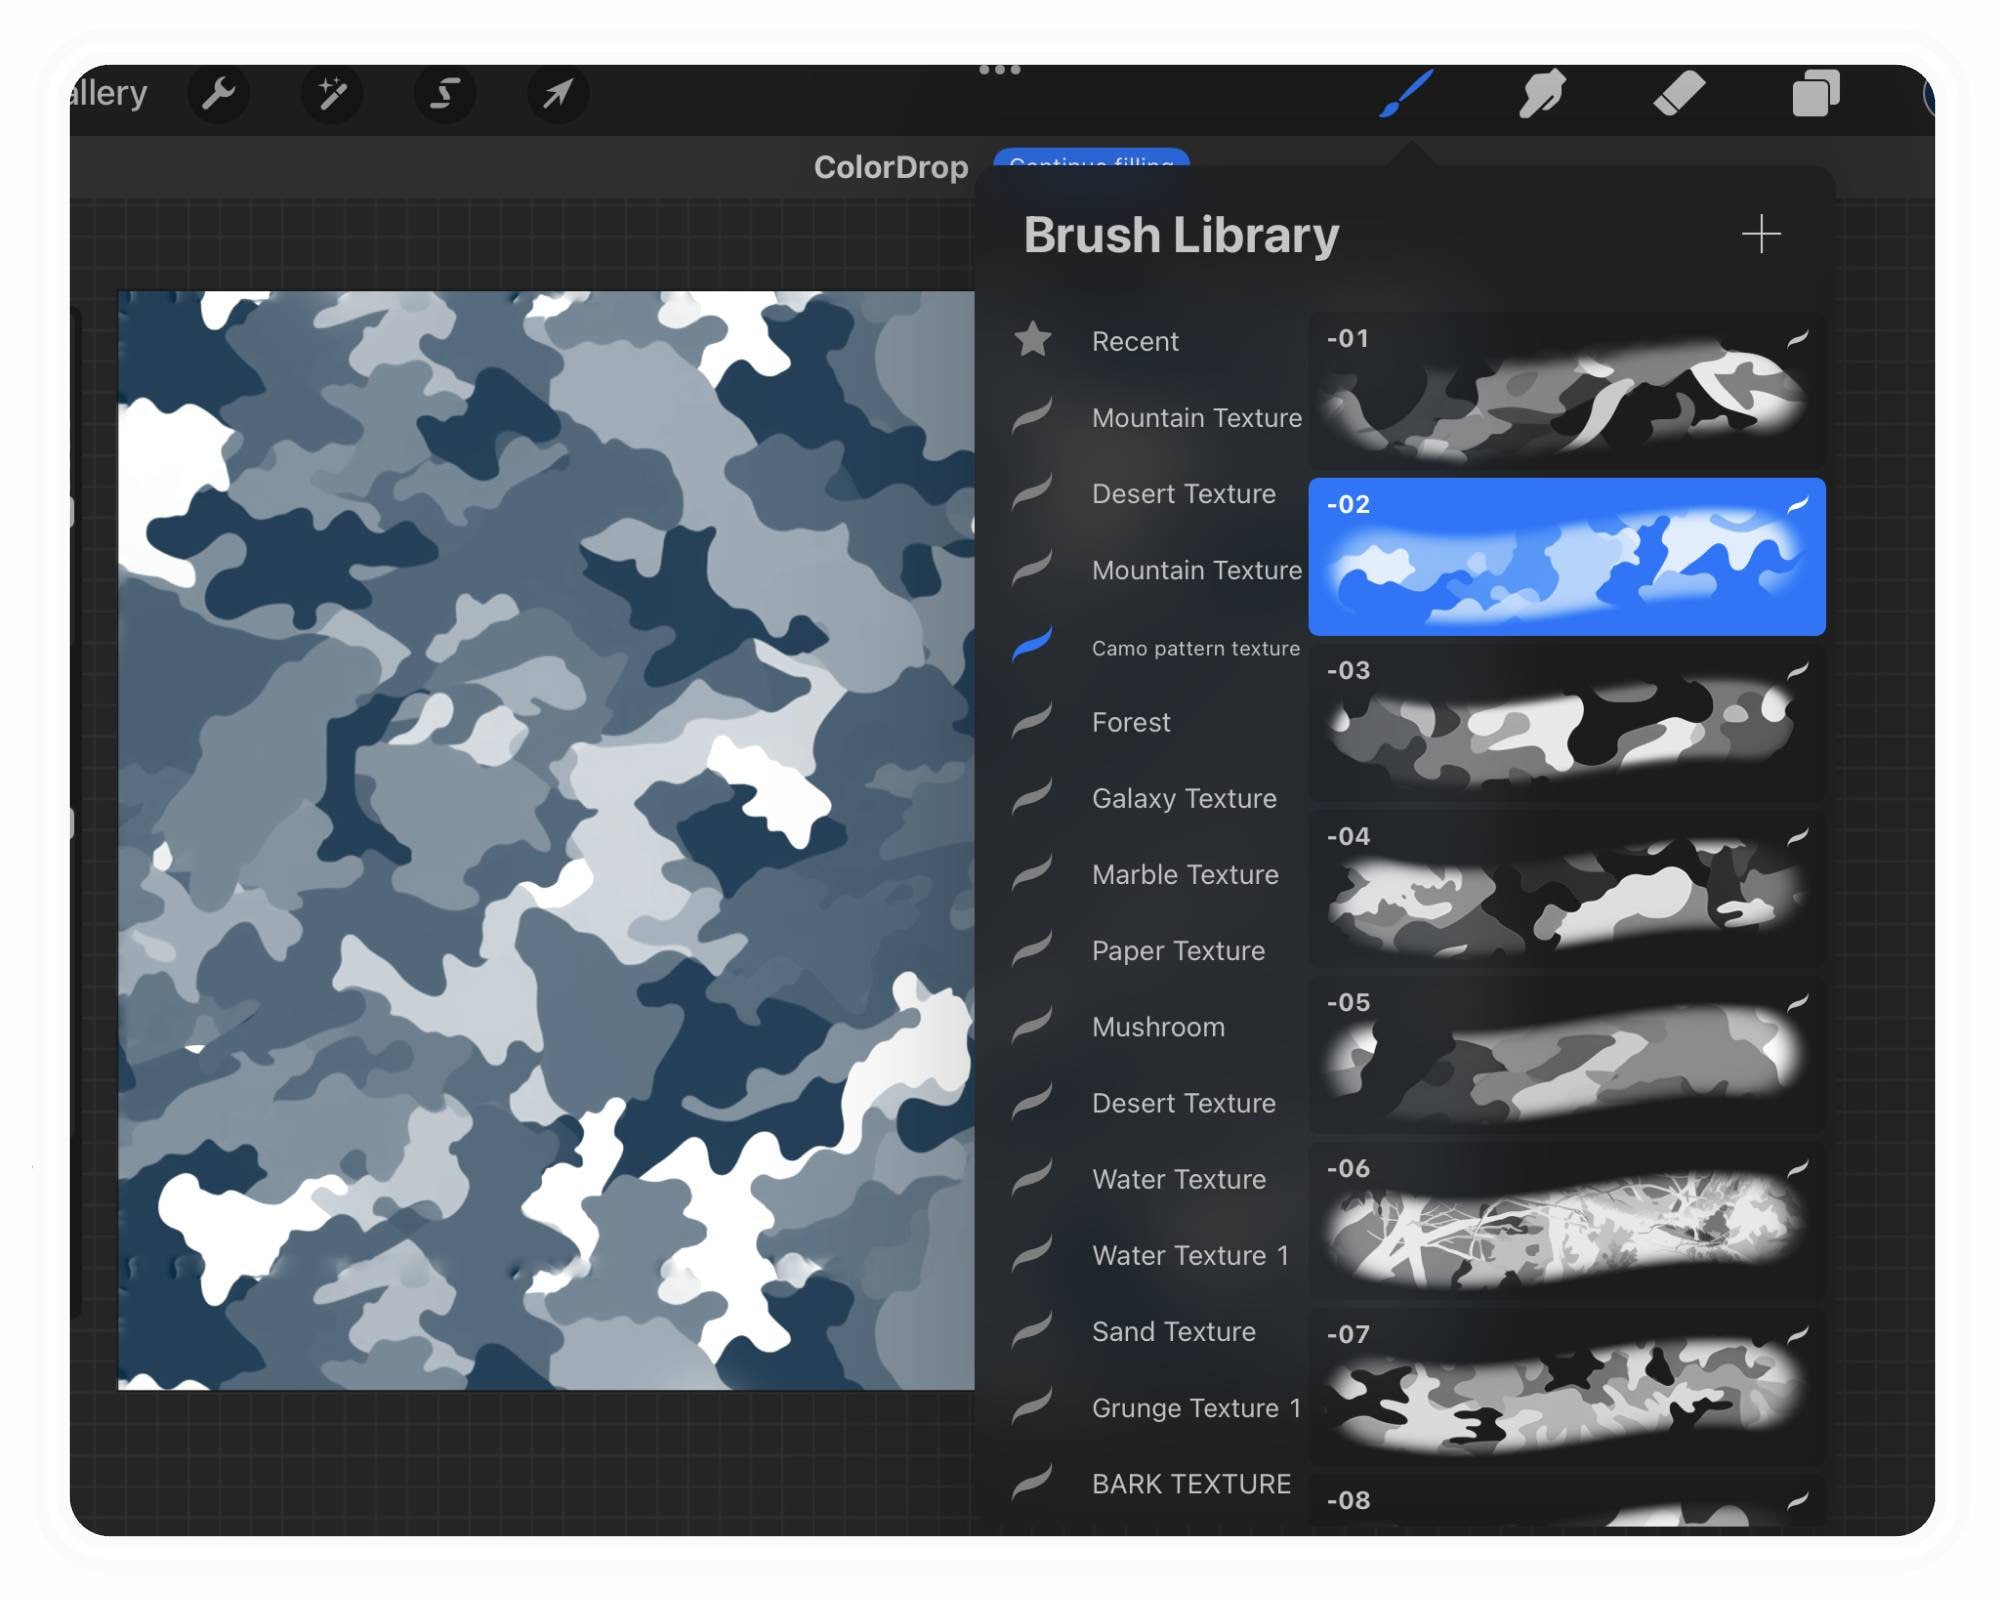Open the Selection tool
The image size is (2000, 1600).
click(x=445, y=94)
